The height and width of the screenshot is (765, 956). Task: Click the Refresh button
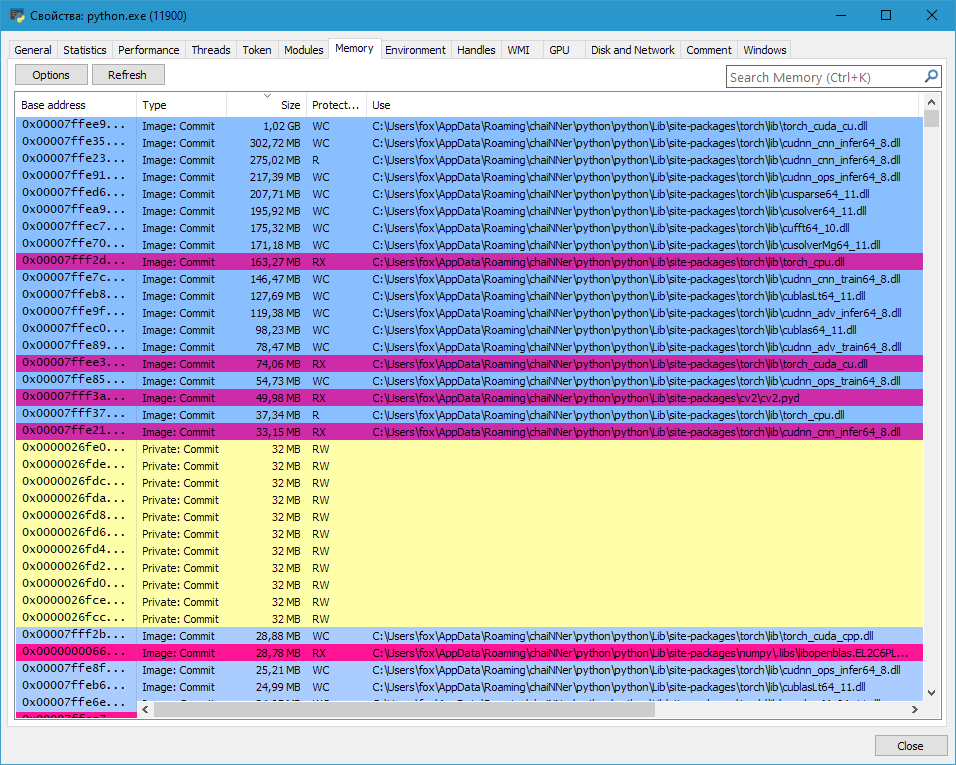click(127, 75)
